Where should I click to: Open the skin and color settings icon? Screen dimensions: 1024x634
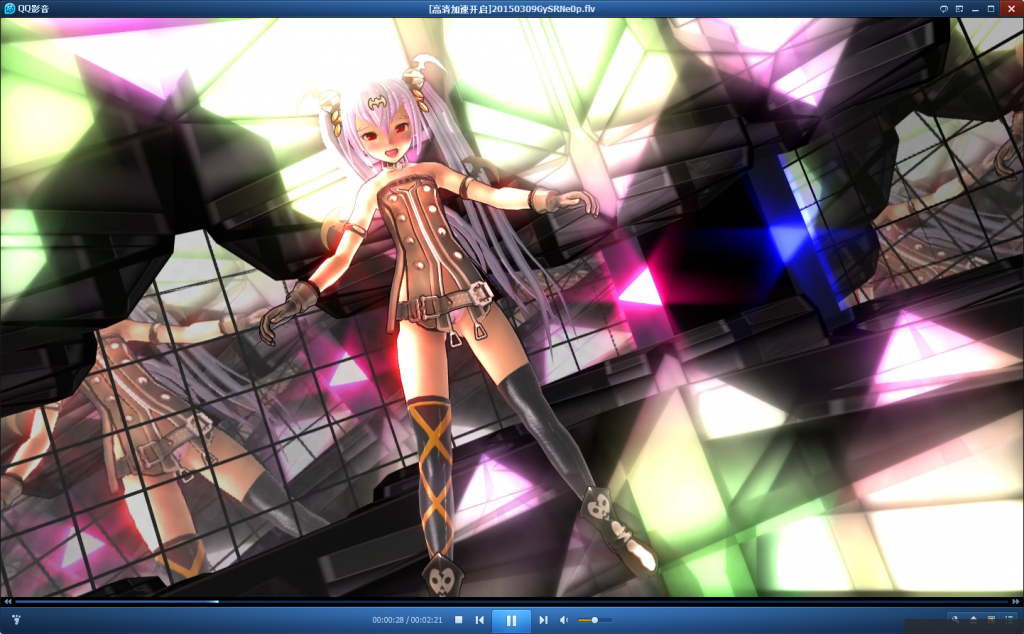991,620
